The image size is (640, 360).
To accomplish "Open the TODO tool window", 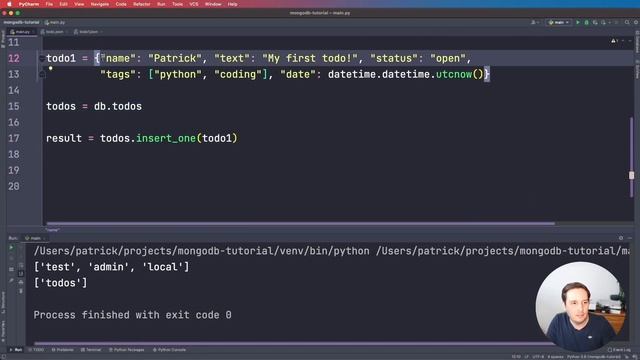I will (36, 350).
